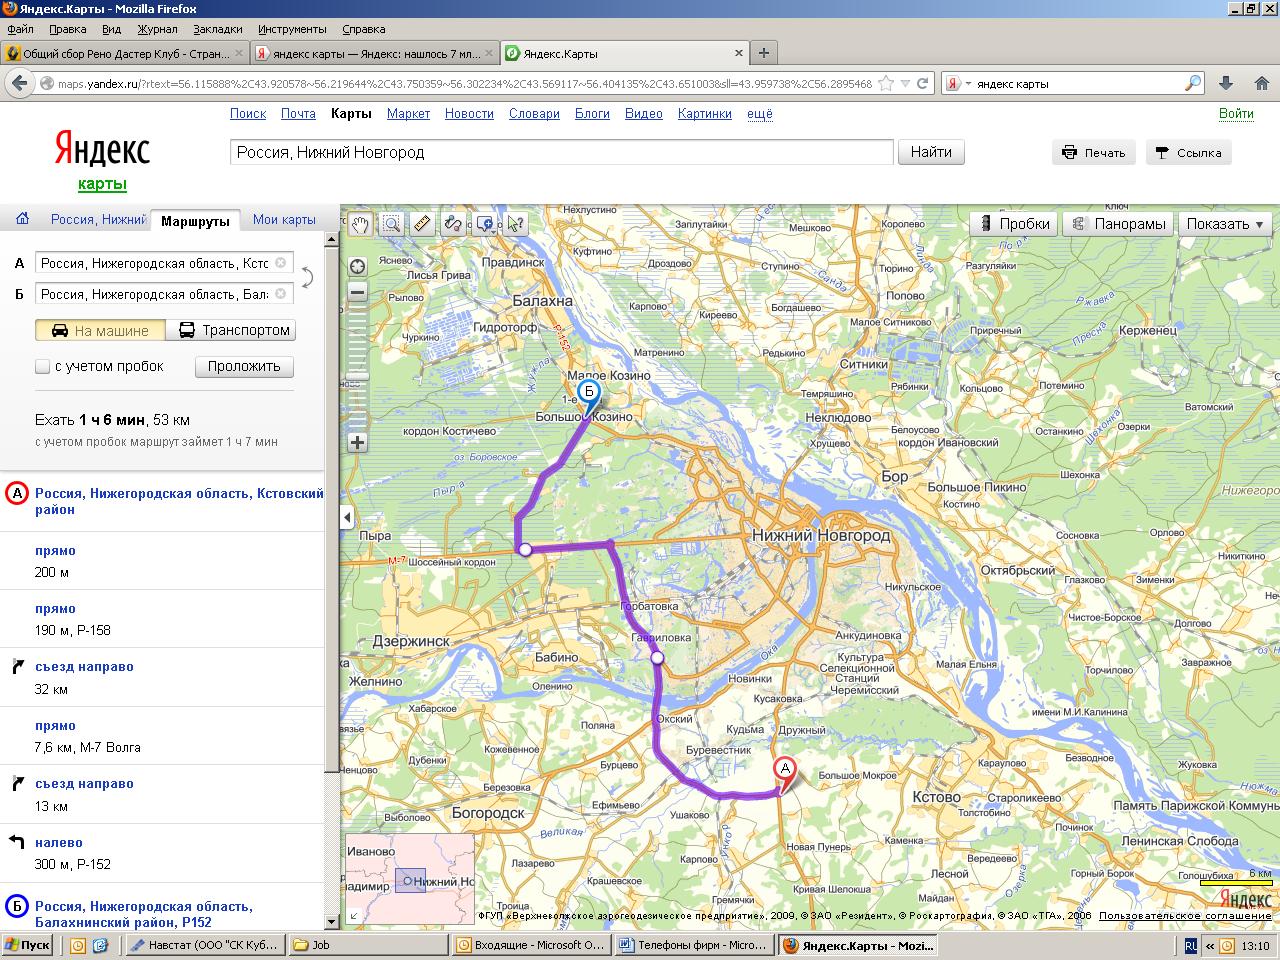1280x960 pixels.
Task: Go back in Firefox history
Action: 19,84
